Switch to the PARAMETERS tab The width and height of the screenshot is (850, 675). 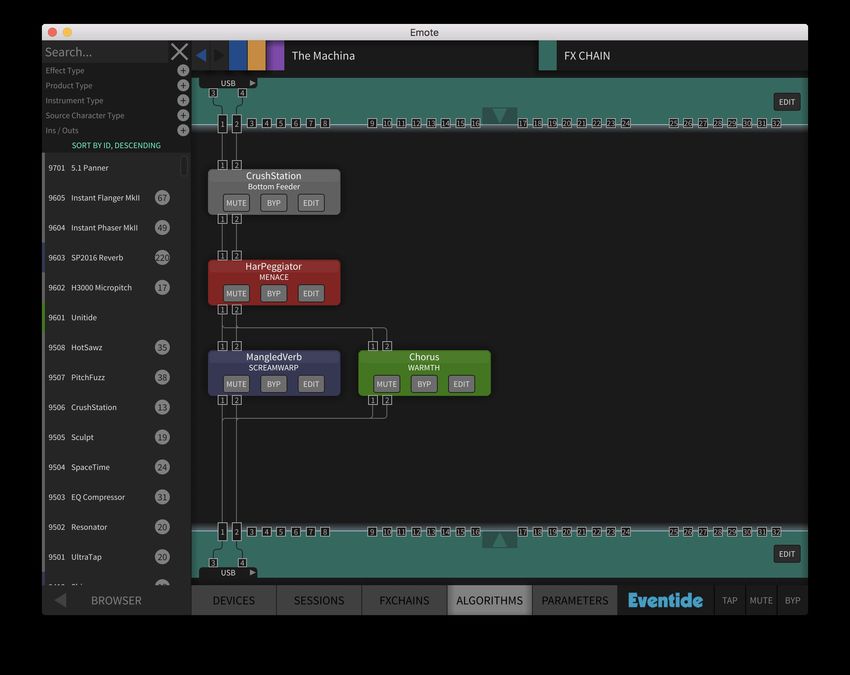[575, 600]
